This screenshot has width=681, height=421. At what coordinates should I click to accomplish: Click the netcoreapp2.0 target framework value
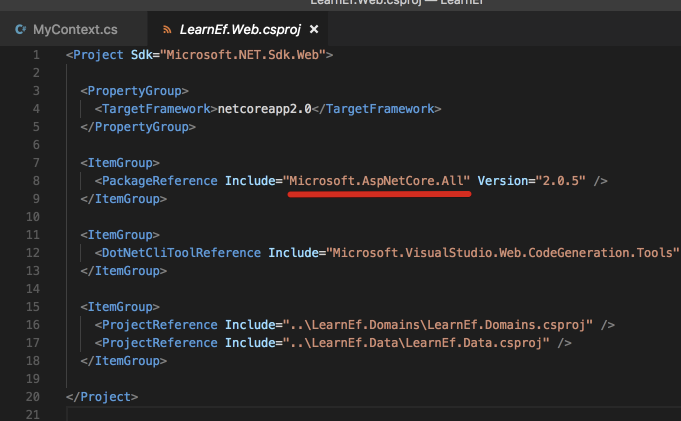(264, 109)
